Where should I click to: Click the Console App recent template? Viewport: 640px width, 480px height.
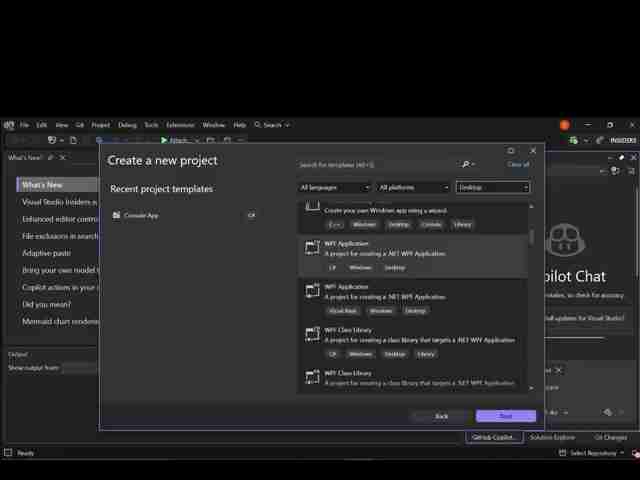[184, 216]
